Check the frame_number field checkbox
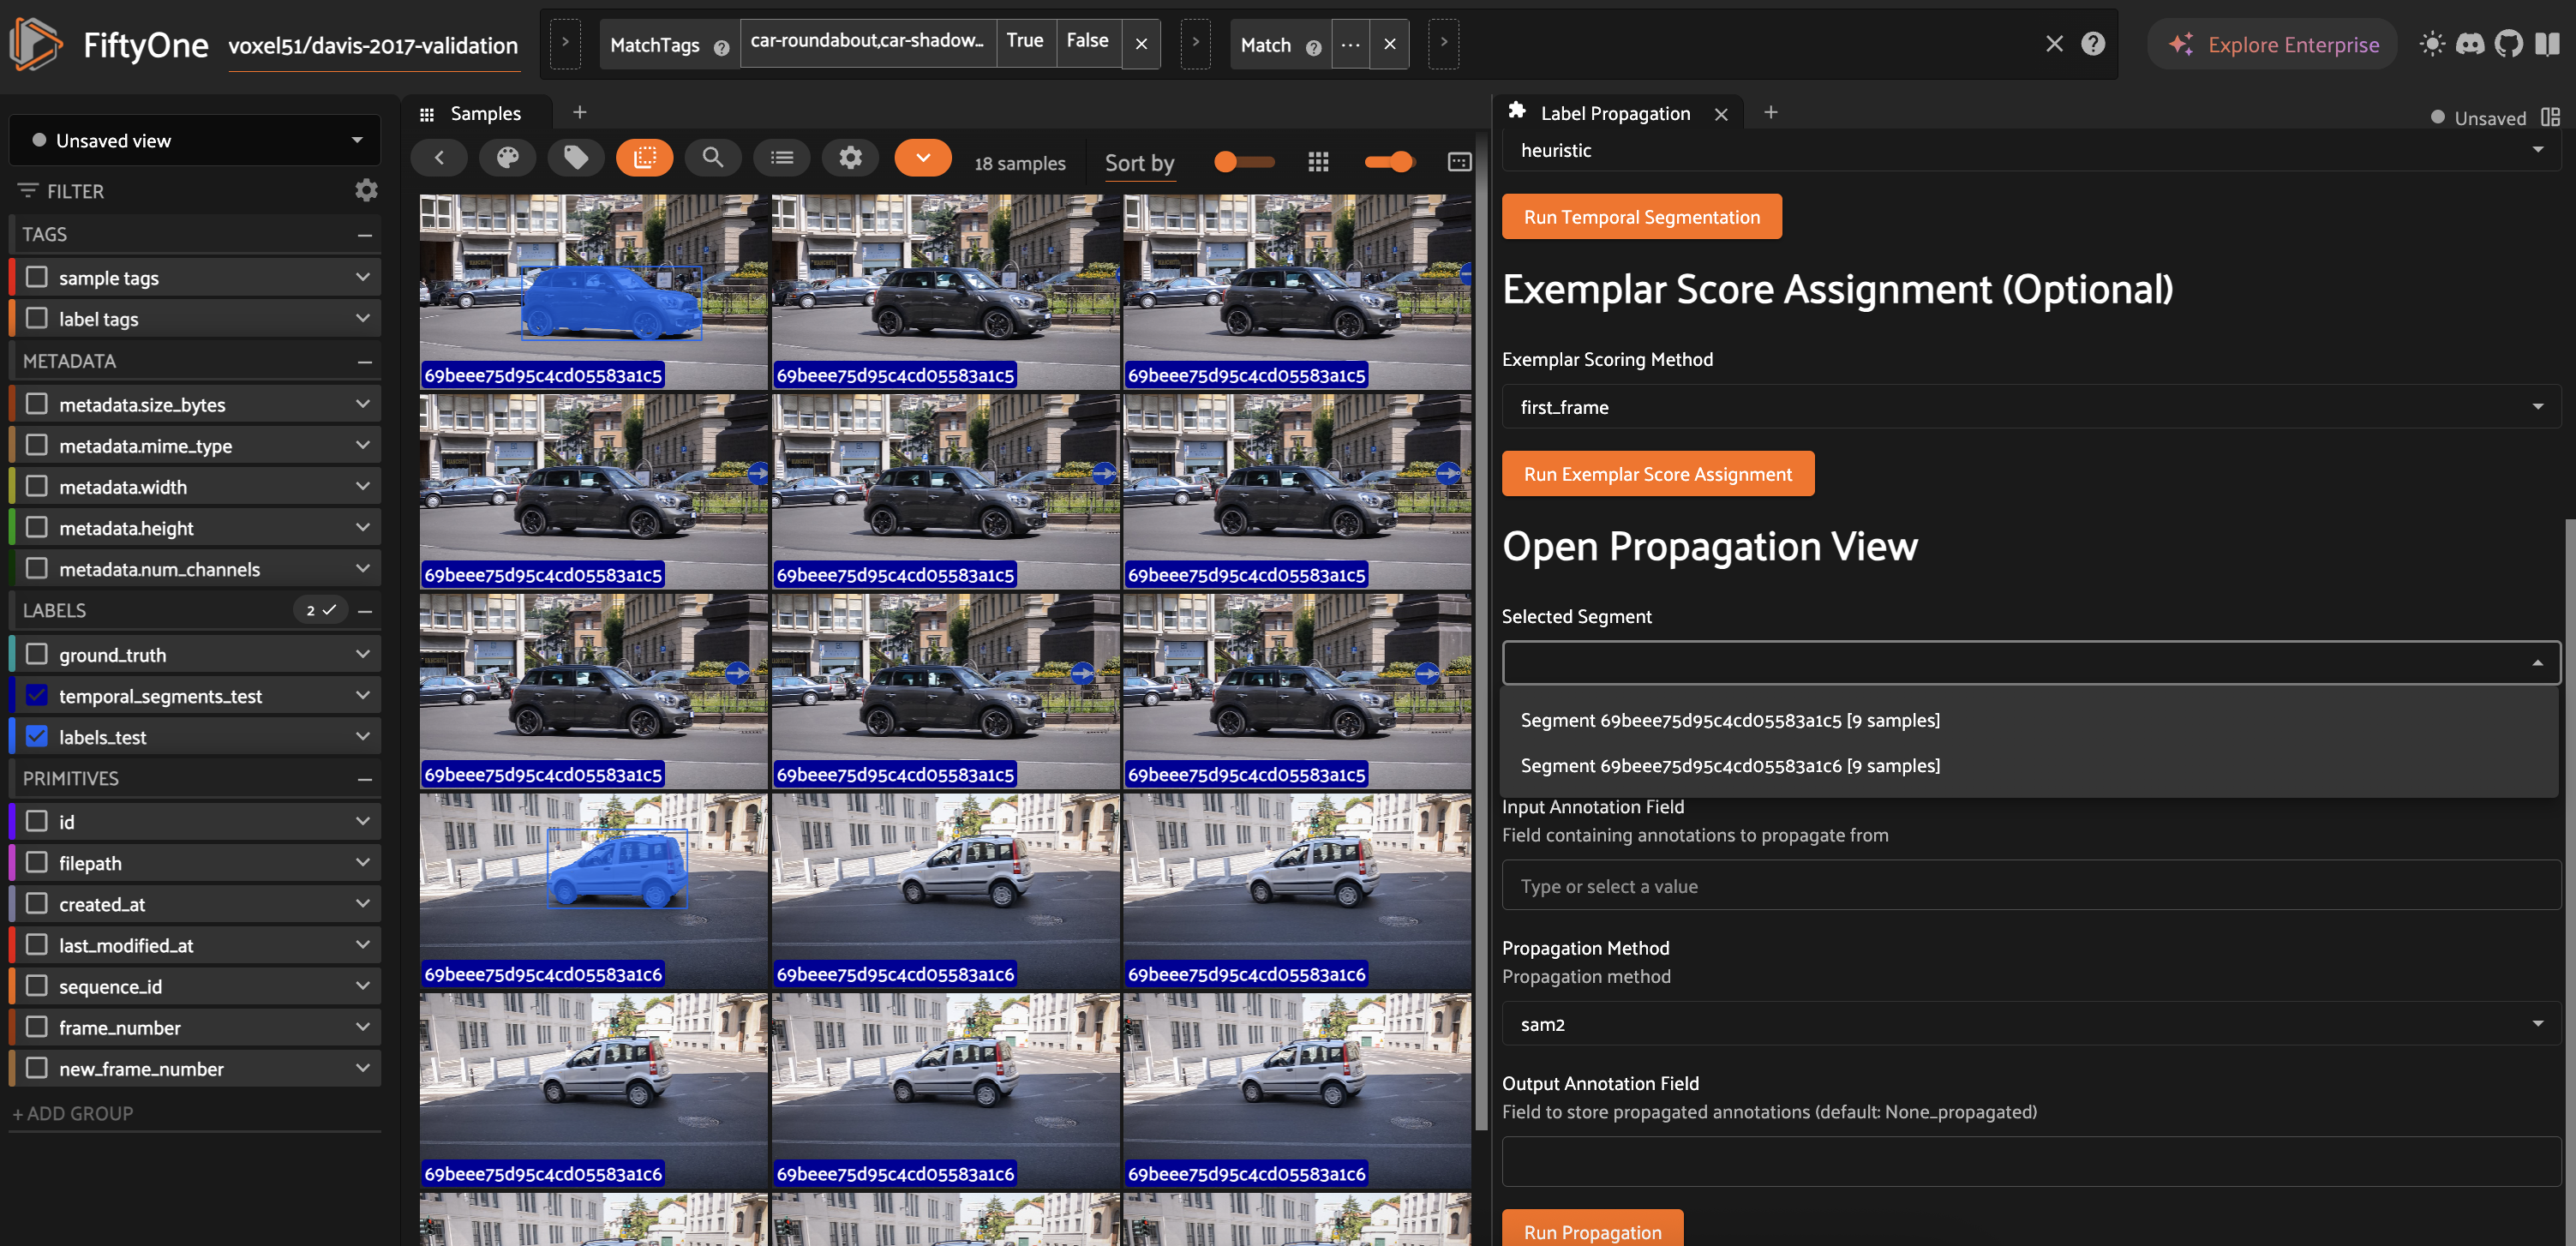 point(37,1027)
